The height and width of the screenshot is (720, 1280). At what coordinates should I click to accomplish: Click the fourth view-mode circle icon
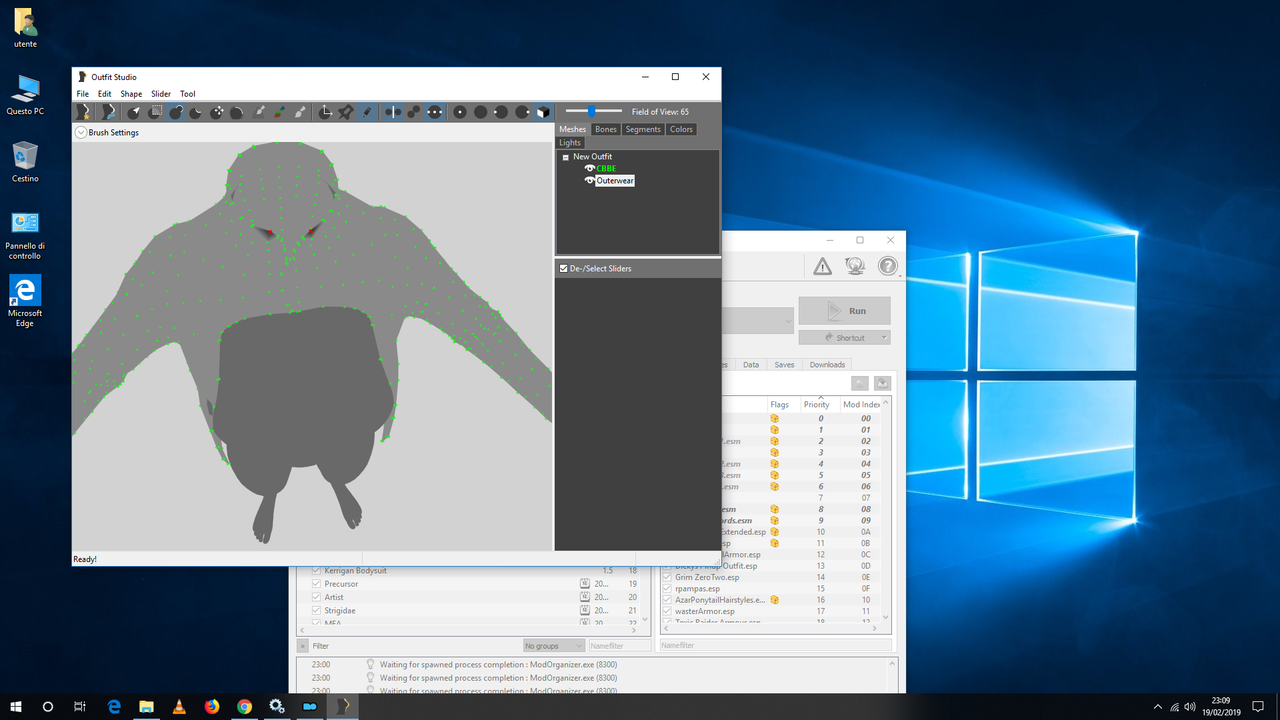pyautogui.click(x=522, y=112)
